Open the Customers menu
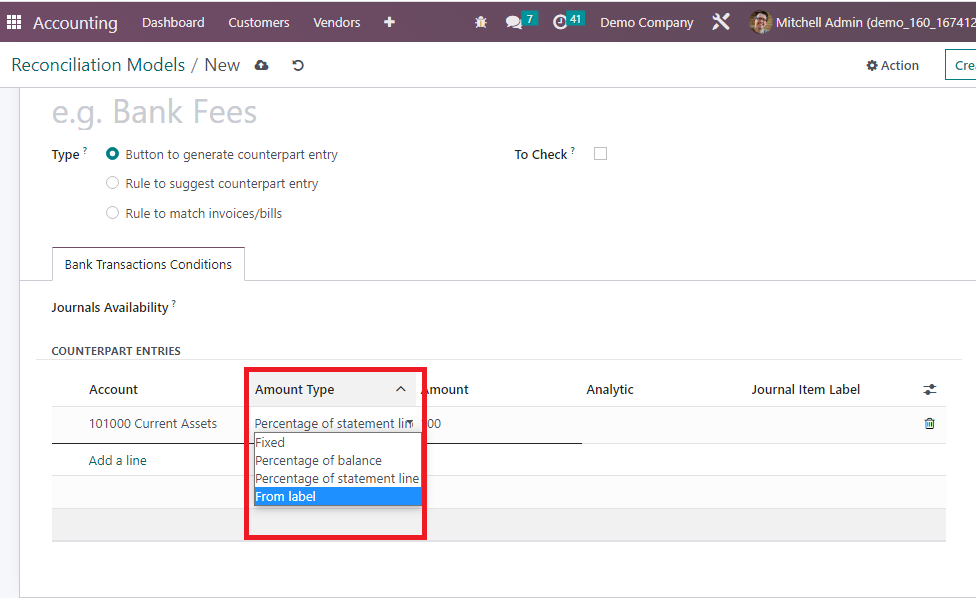Image resolution: width=976 pixels, height=598 pixels. pyautogui.click(x=258, y=22)
